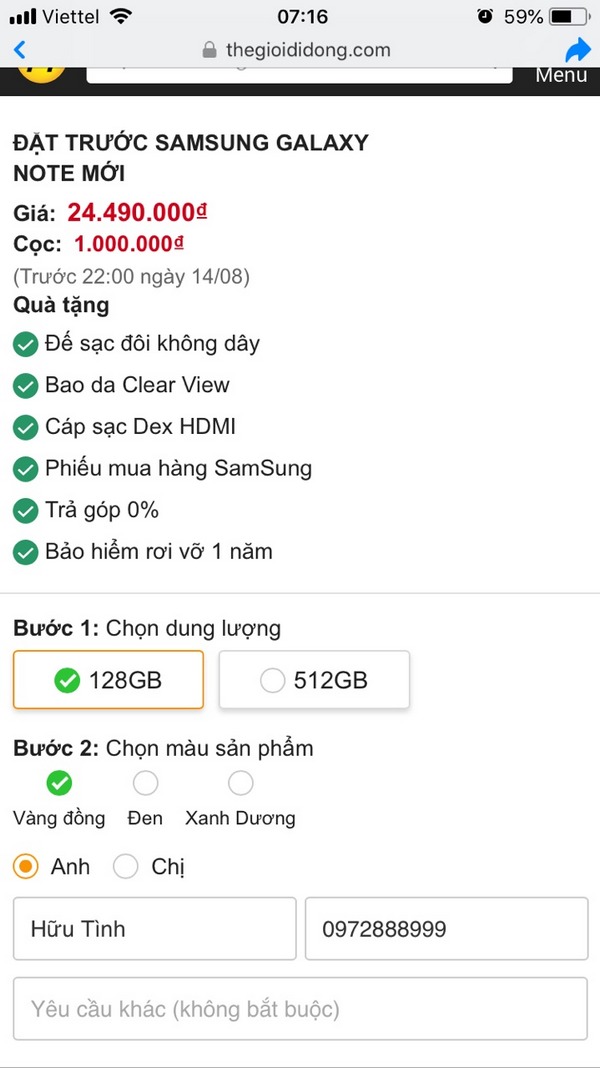Choose the Chị title radio button

coord(126,867)
